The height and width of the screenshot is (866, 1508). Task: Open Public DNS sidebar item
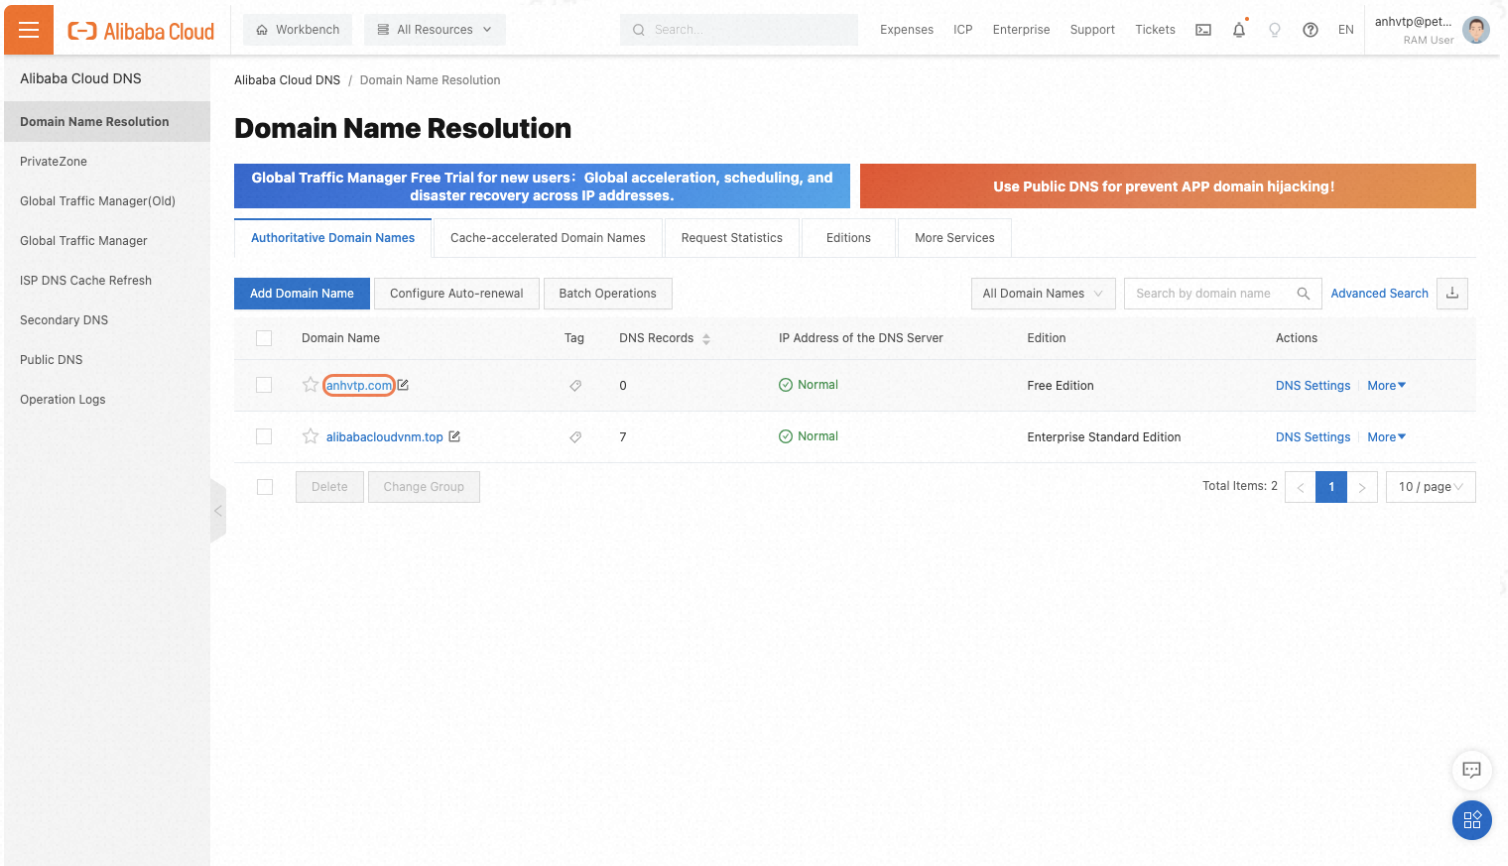click(107, 360)
